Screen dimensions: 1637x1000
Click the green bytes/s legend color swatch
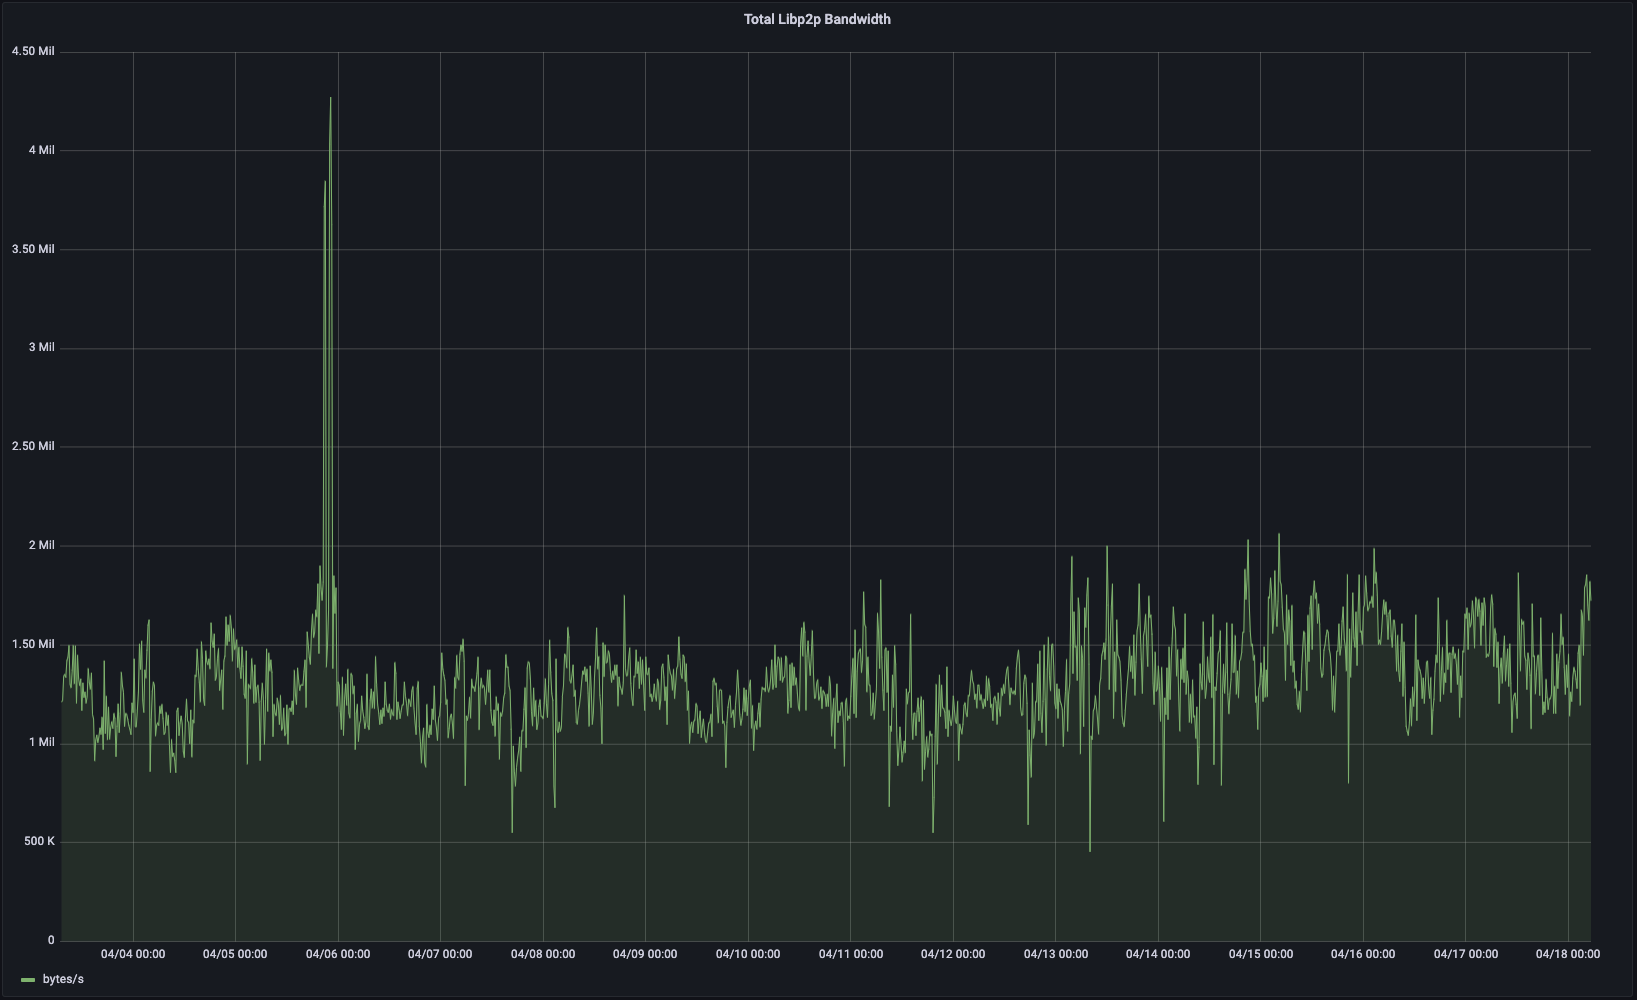tap(28, 980)
